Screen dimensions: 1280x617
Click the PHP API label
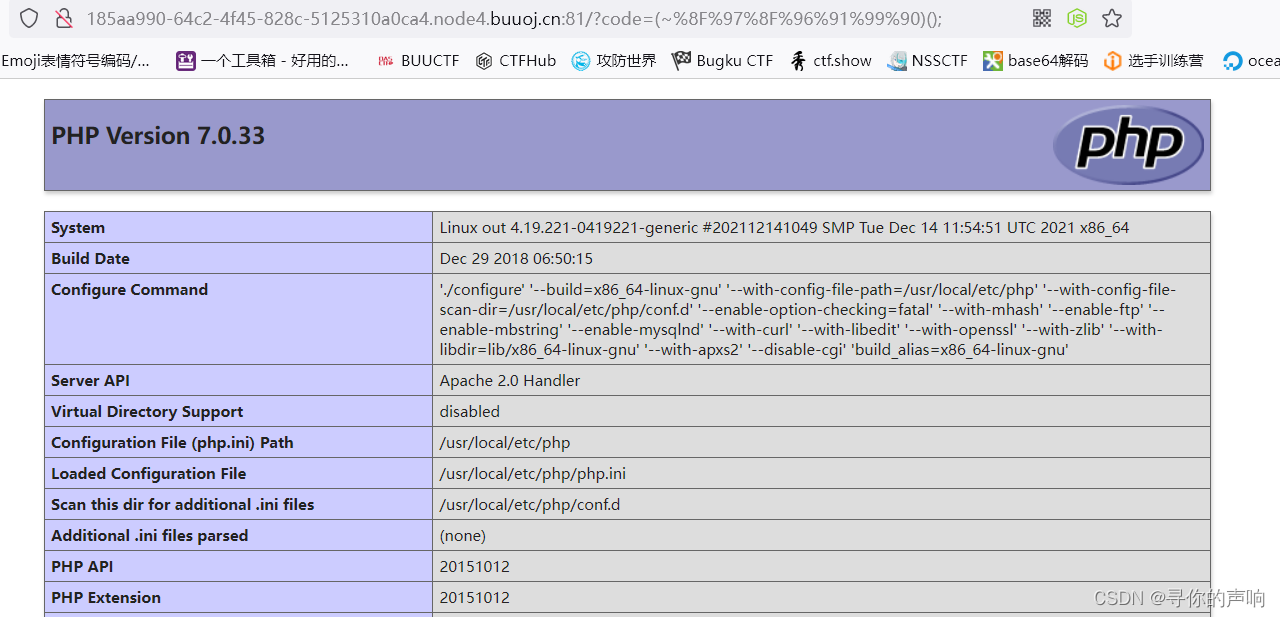(x=82, y=567)
